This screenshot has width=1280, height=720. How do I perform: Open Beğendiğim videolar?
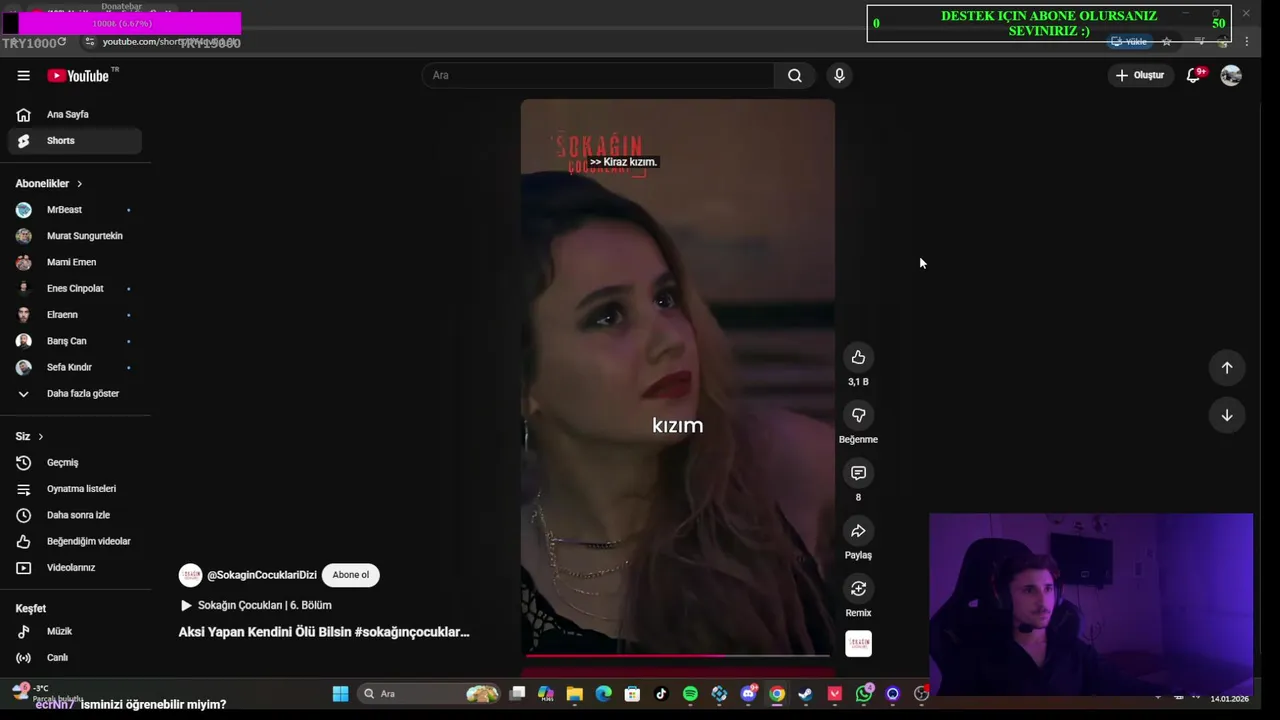(75, 541)
